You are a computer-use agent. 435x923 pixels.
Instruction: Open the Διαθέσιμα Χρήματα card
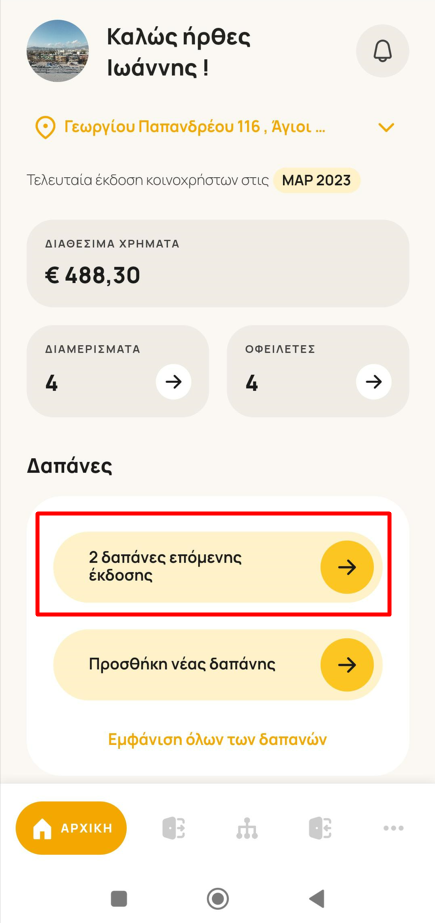(218, 263)
